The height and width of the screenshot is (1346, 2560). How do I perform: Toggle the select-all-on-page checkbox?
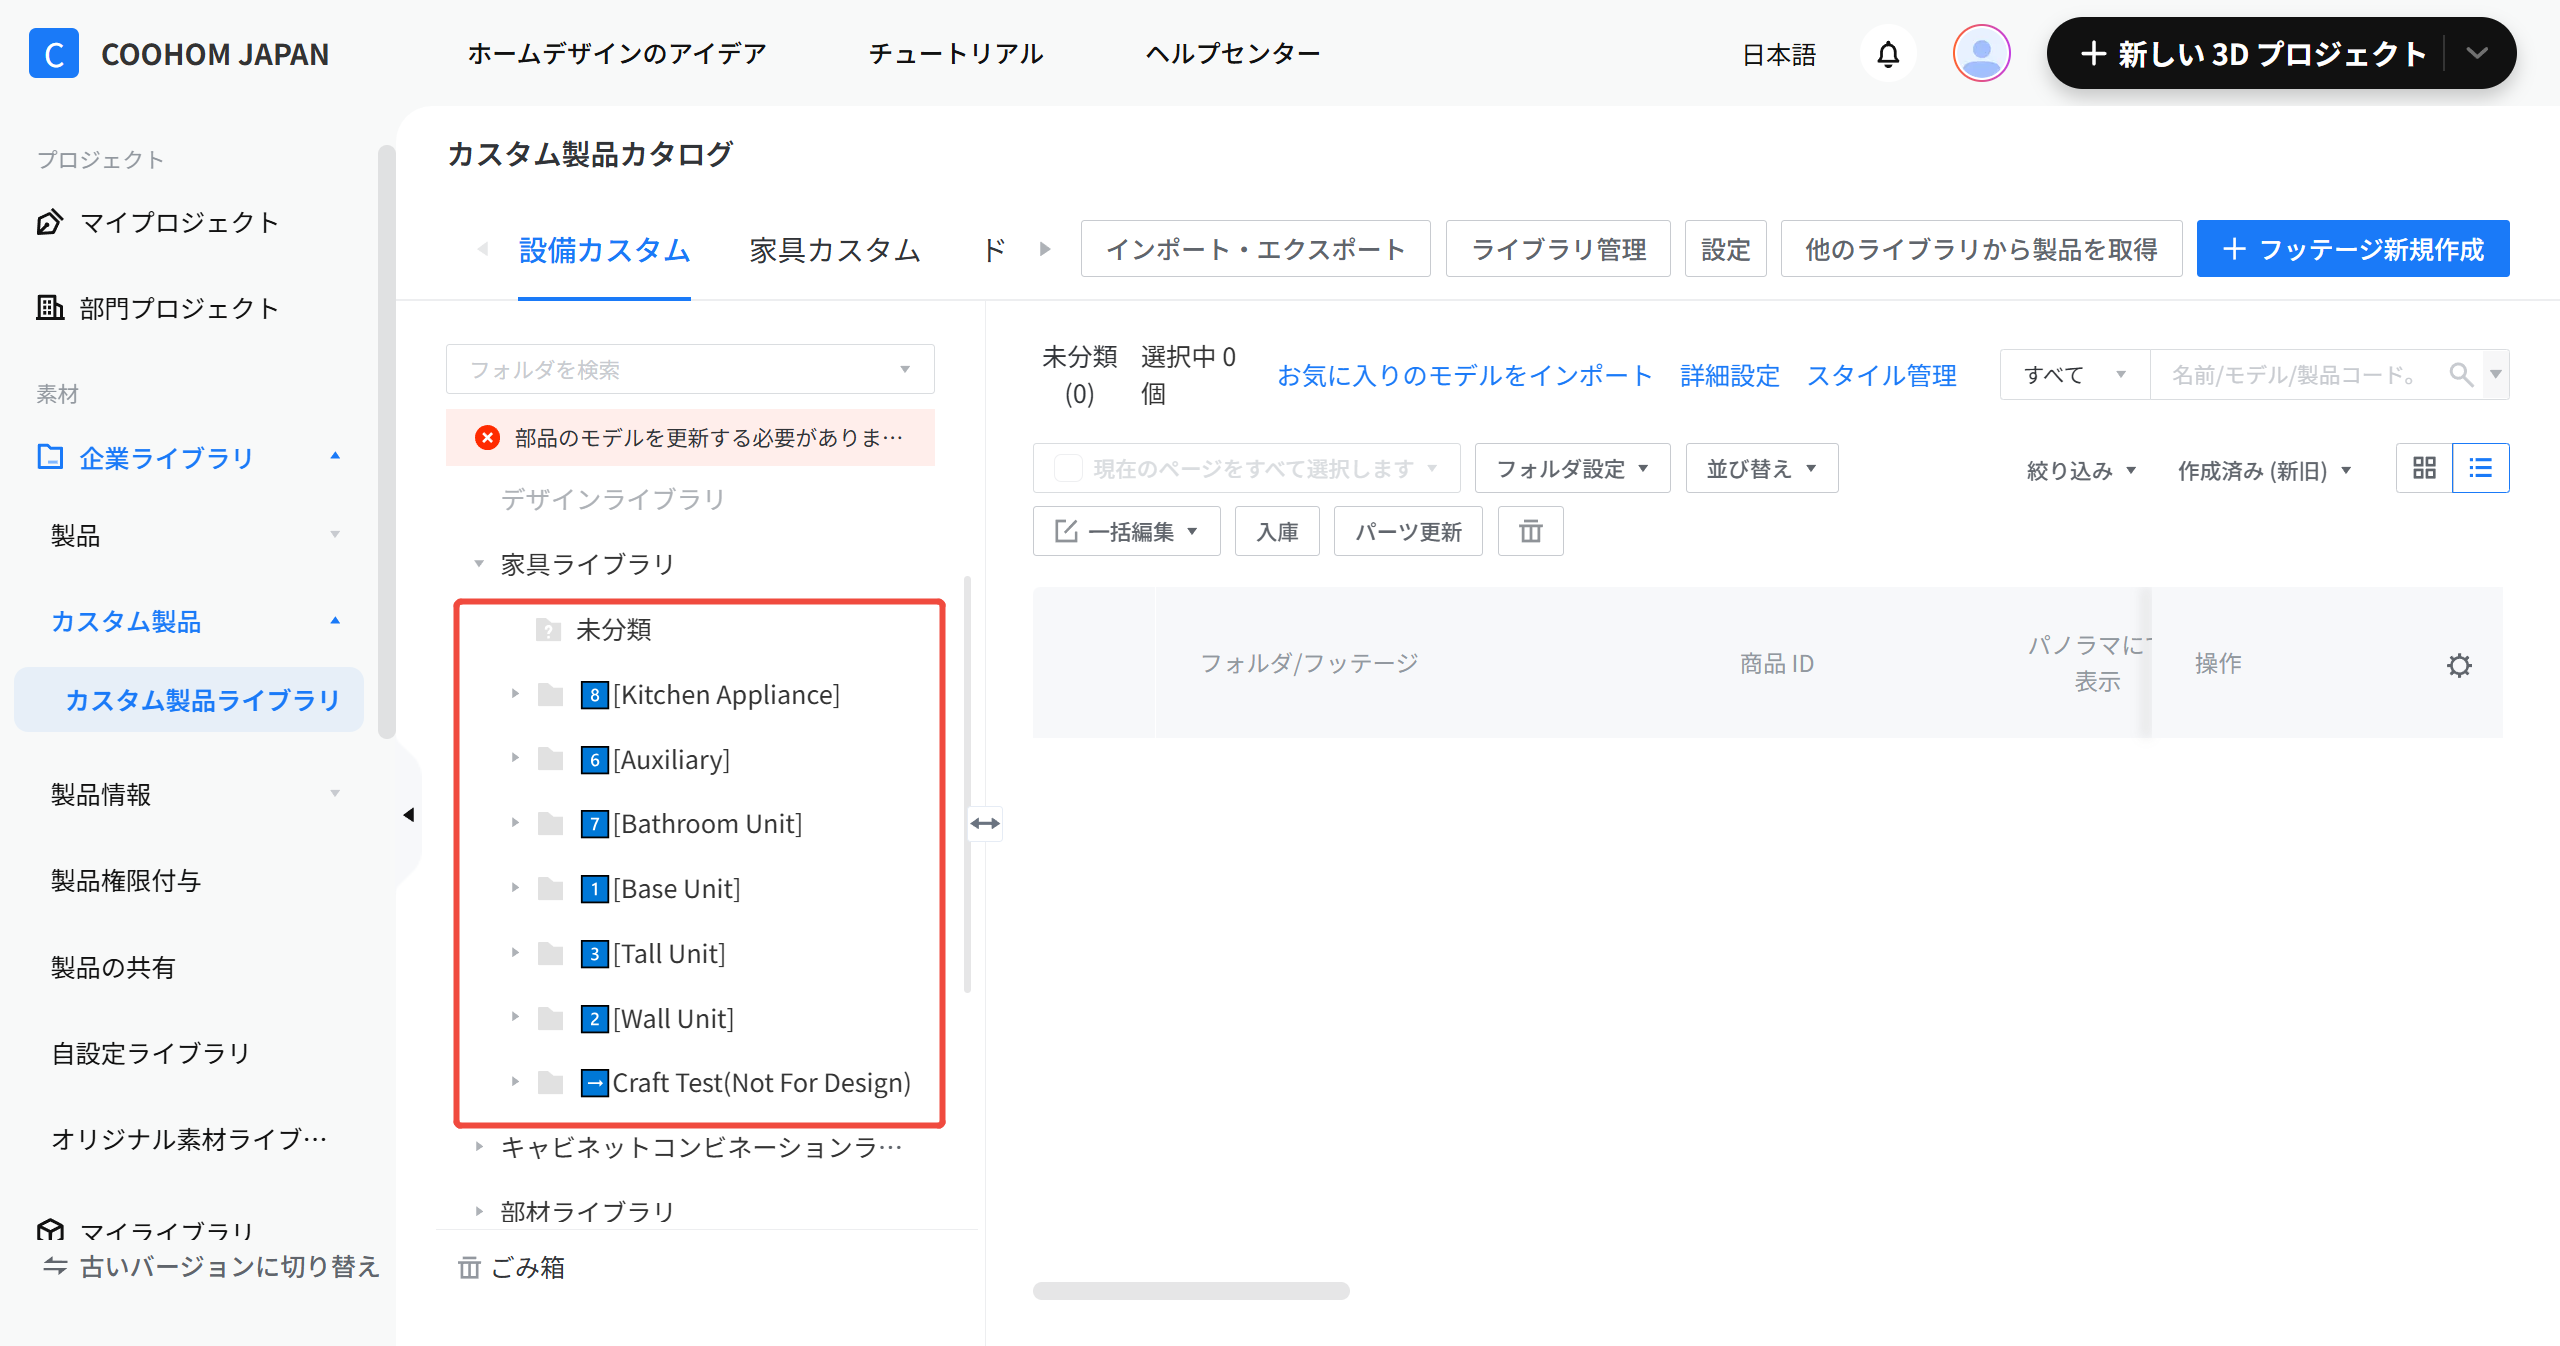tap(1068, 468)
